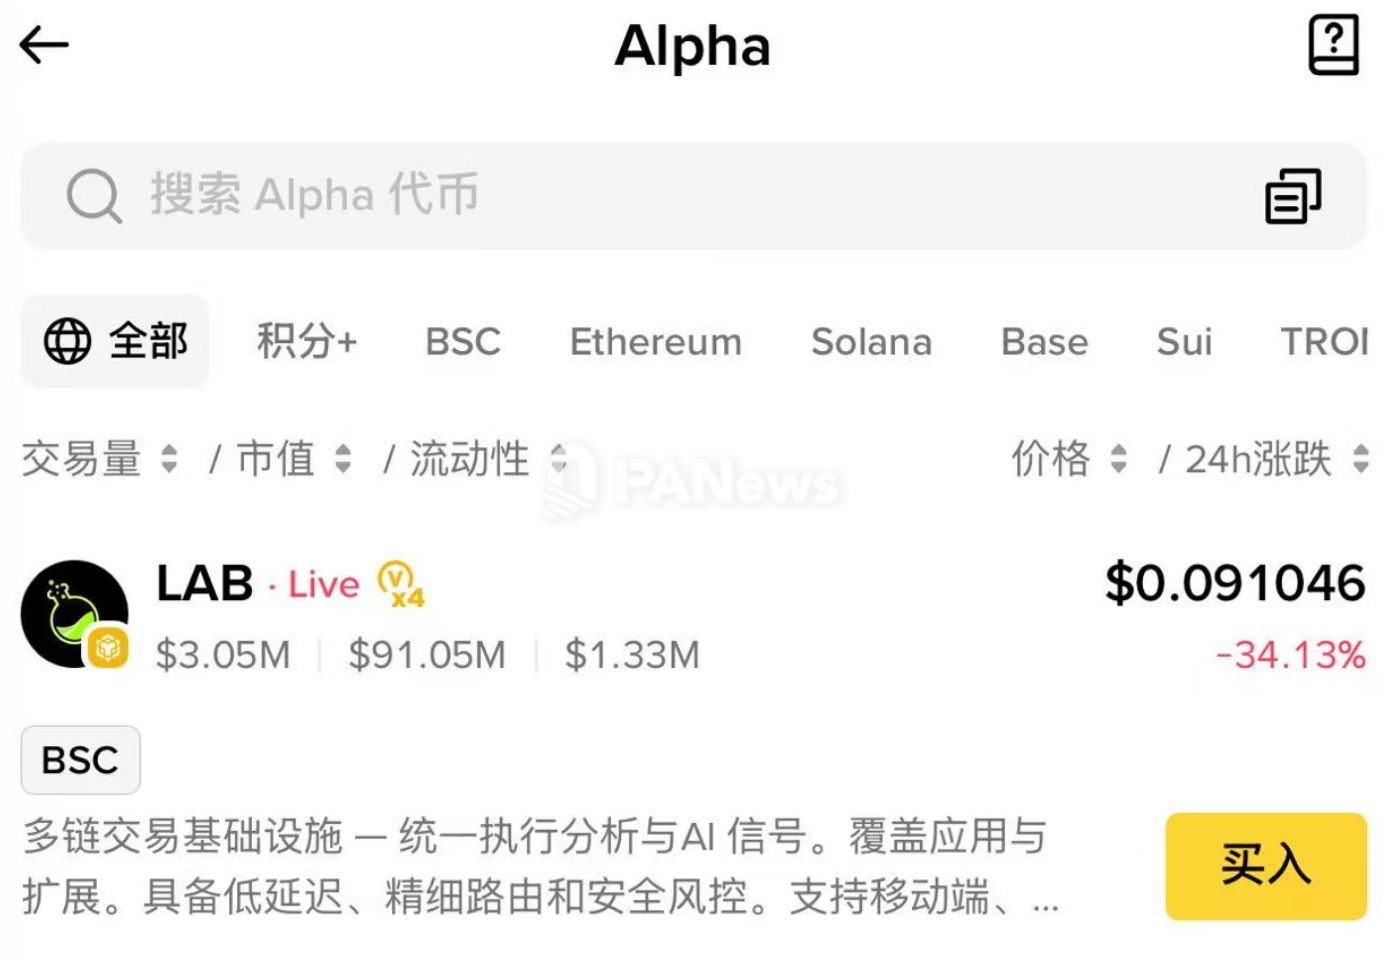Sort tokens by 市值 market cap

tap(293, 459)
